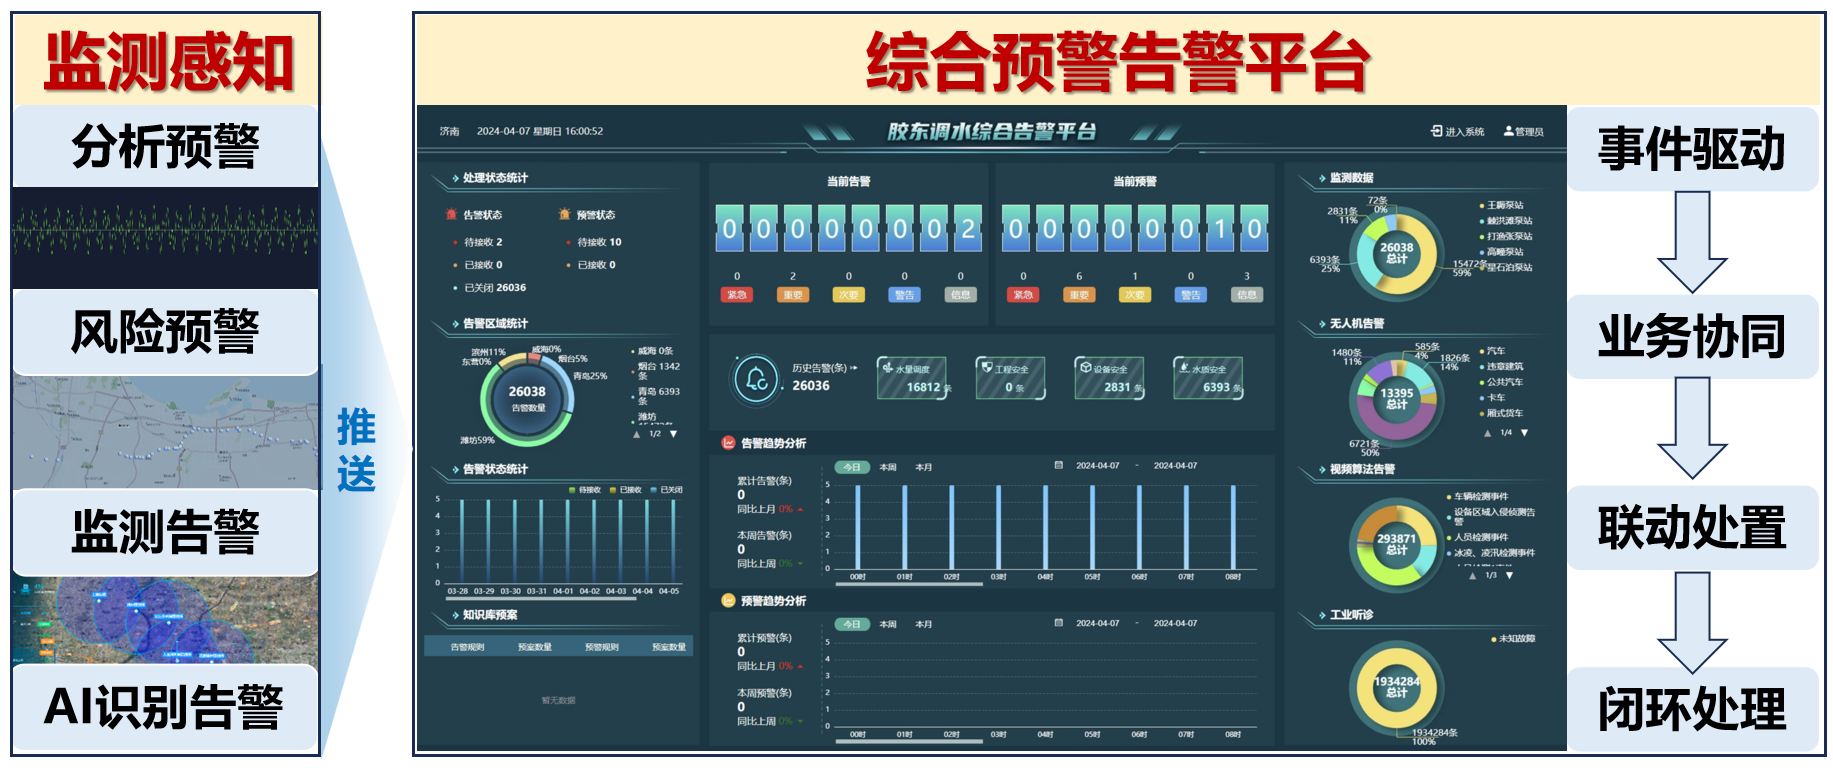Click the AI识别告警 block
Screen dimensions: 1833x768
click(165, 707)
